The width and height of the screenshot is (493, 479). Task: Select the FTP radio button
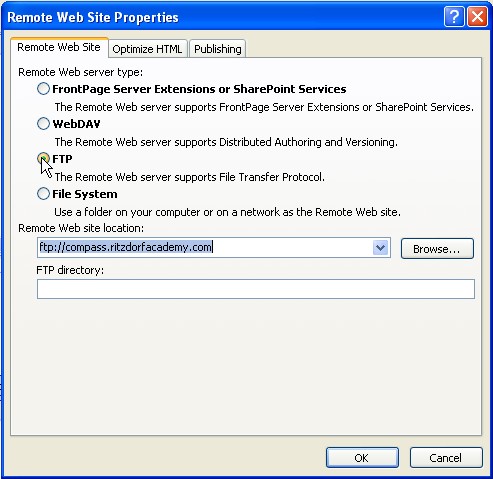pos(43,159)
